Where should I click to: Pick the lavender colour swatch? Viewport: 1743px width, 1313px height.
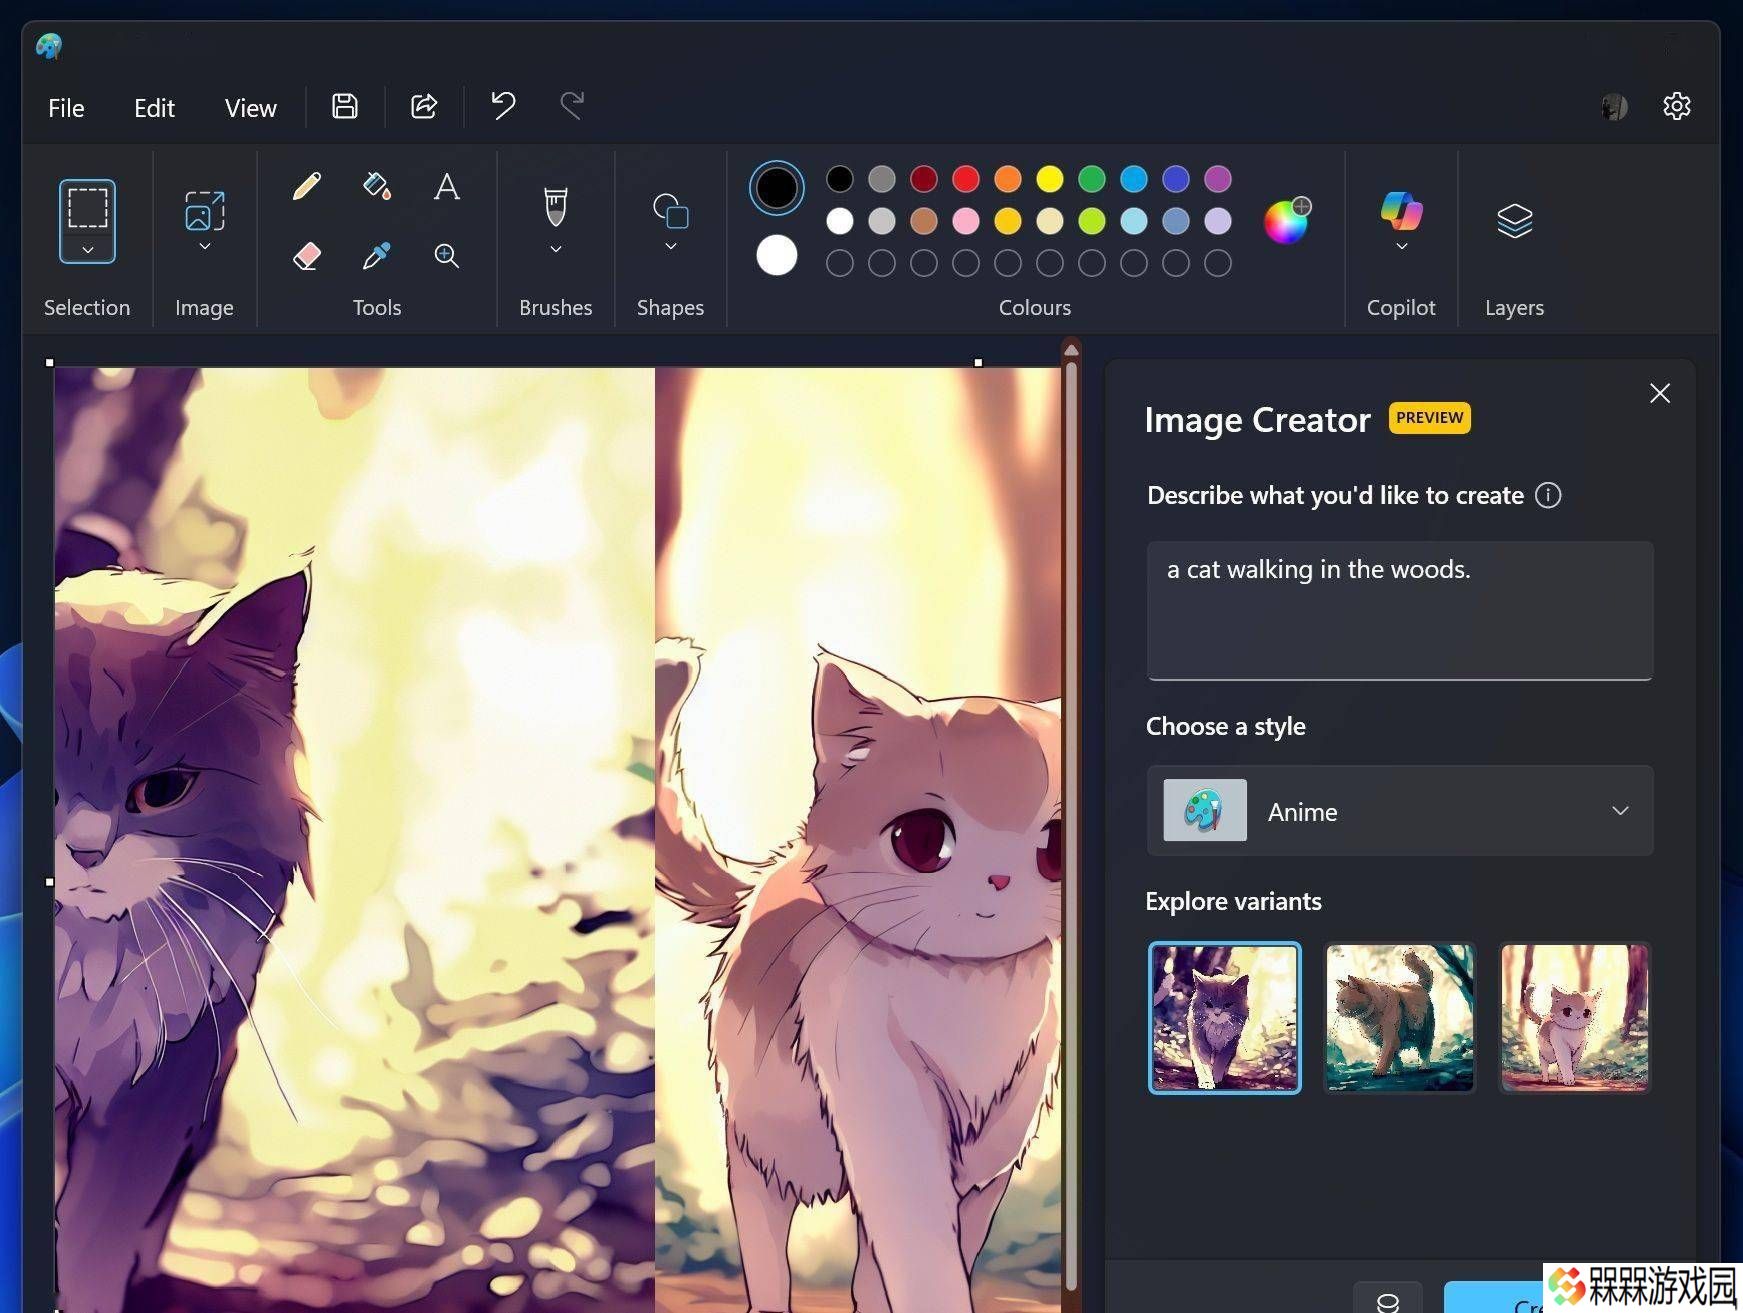1218,221
